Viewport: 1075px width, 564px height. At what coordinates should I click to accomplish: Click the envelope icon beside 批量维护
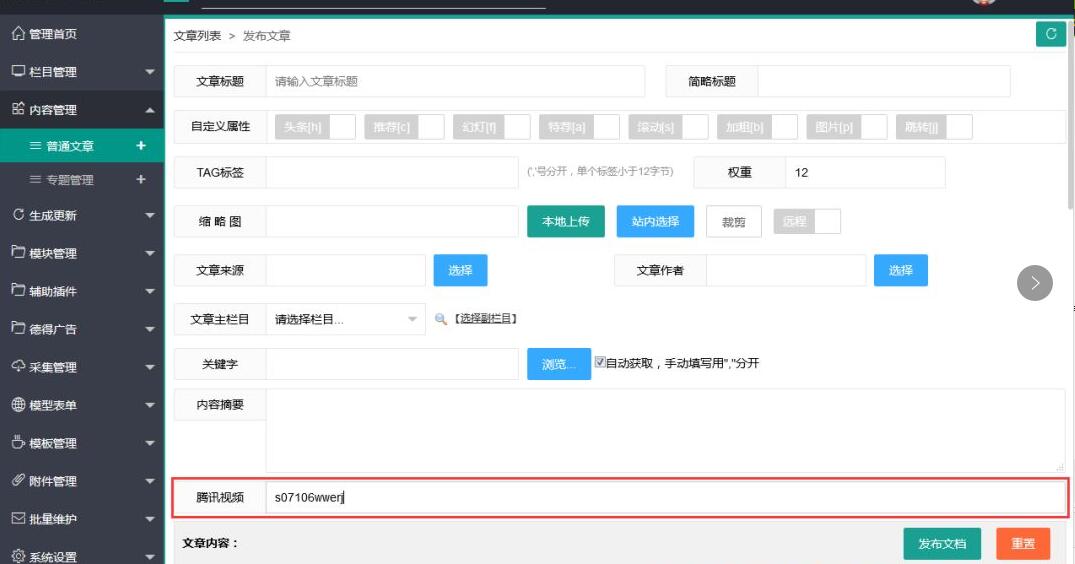19,518
